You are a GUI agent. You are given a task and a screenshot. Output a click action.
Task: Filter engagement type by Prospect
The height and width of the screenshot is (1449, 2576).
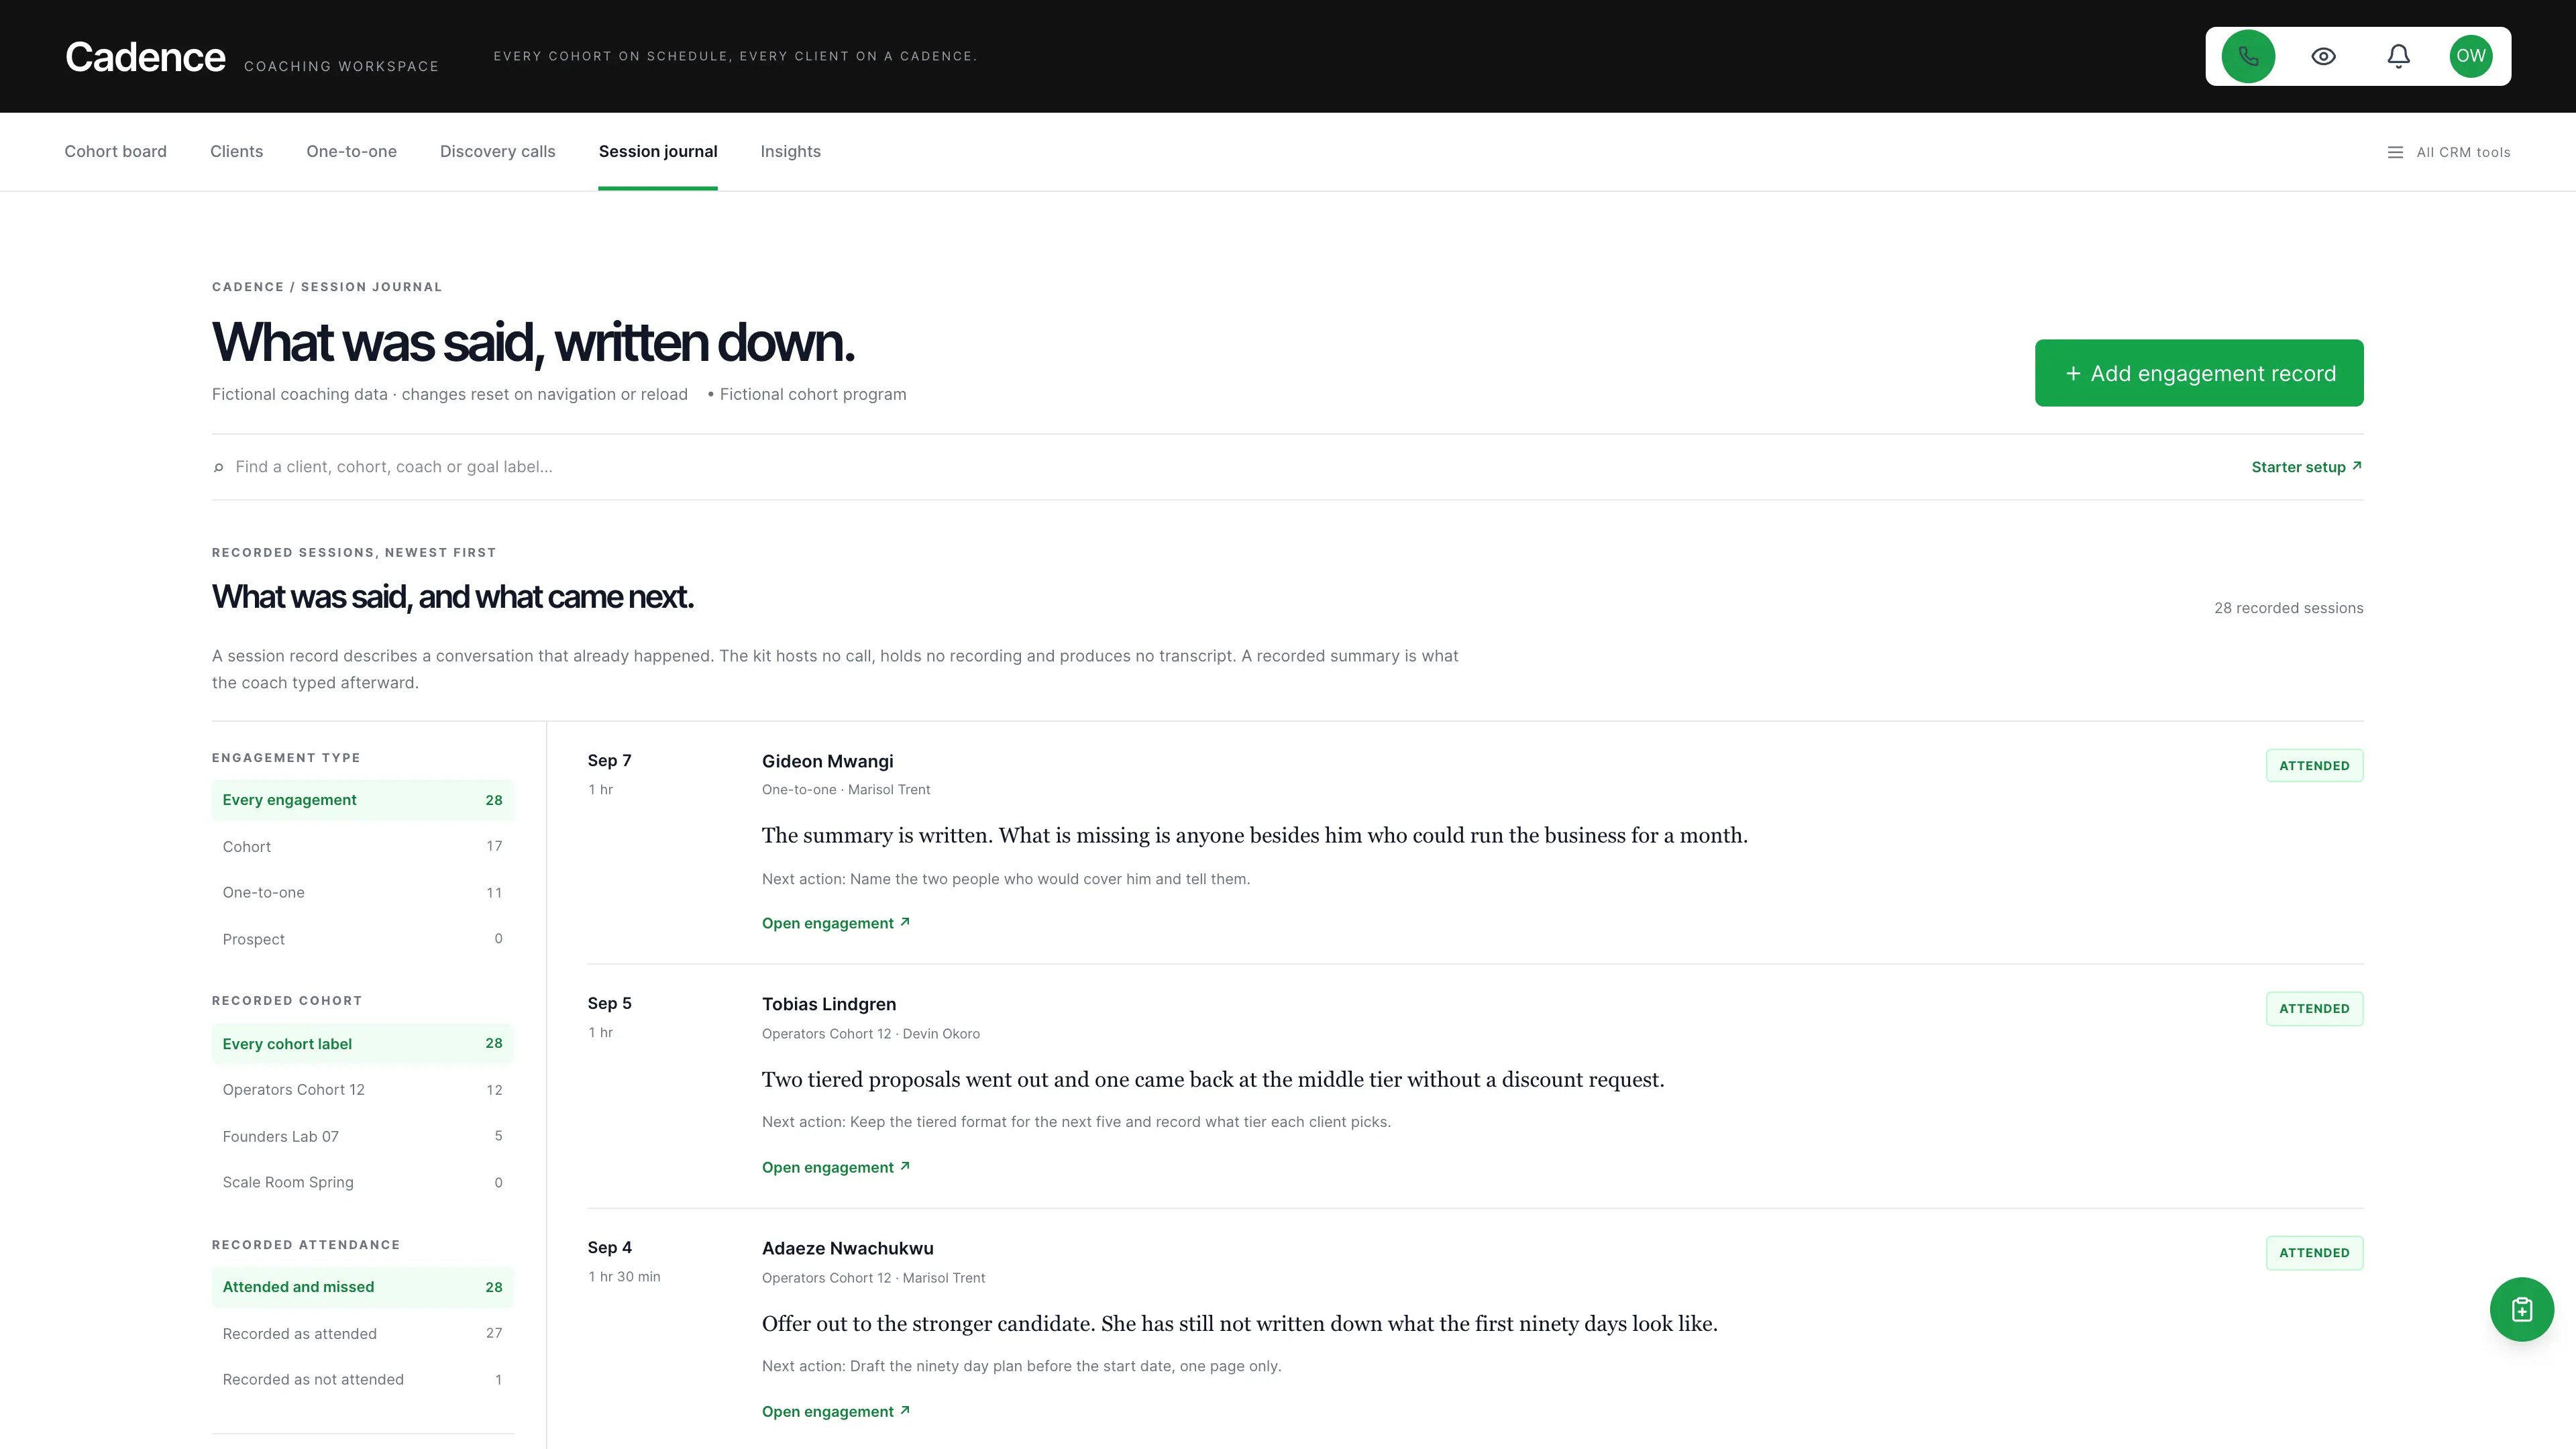362,939
